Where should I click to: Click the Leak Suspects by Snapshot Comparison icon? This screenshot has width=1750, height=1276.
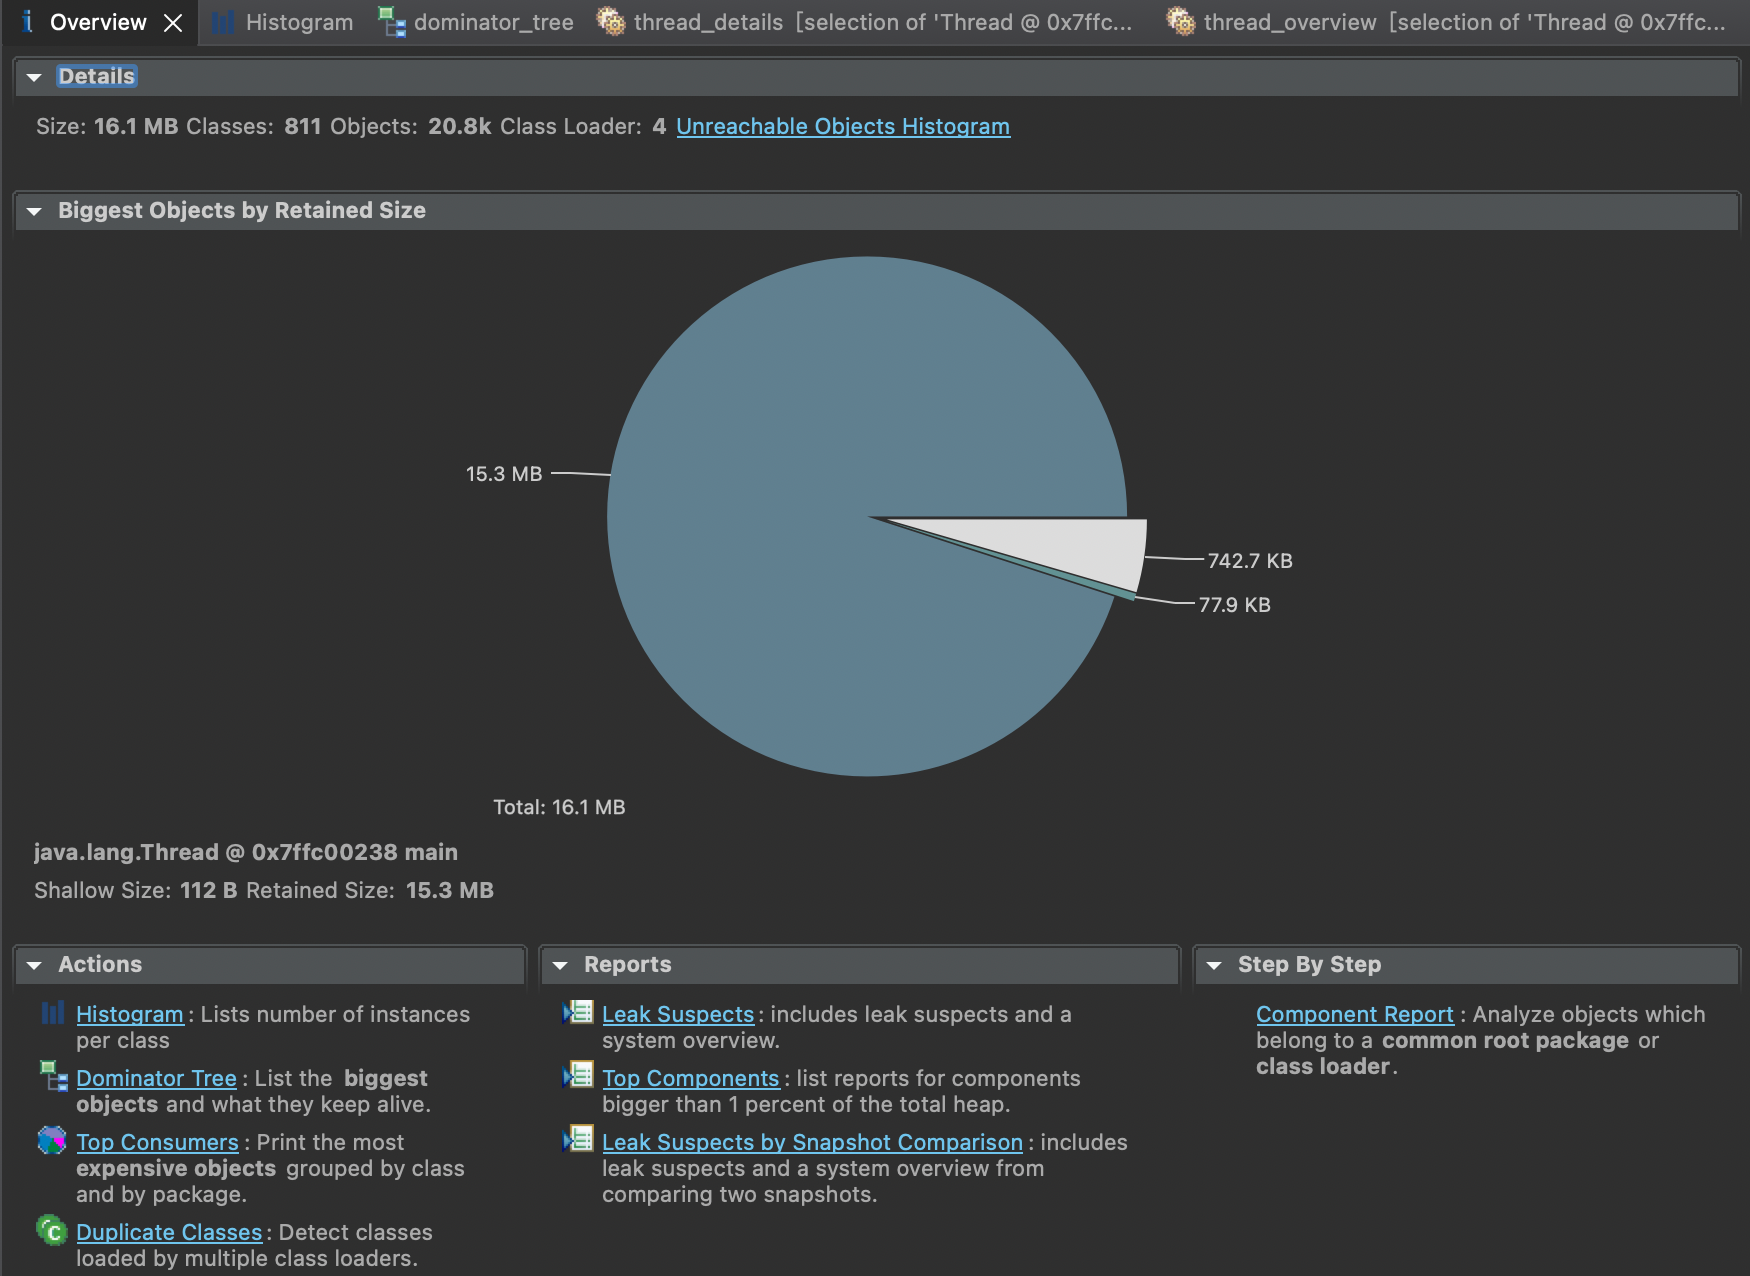coord(578,1140)
